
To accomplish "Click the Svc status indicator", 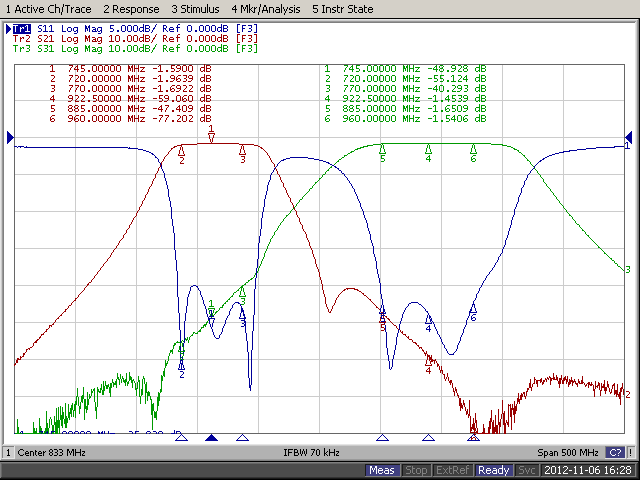I will (527, 470).
